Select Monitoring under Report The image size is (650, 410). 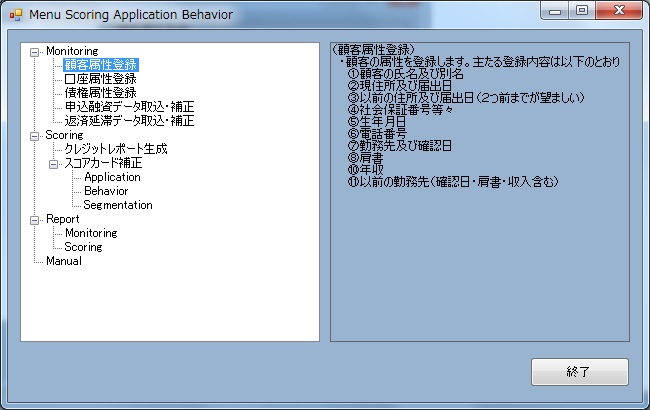coord(91,233)
